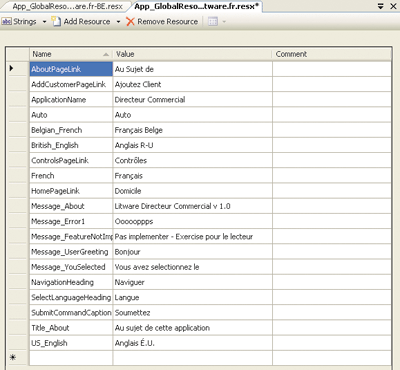The height and width of the screenshot is (370, 400).
Task: Click the grid view icon in toolbar
Action: pos(213,22)
